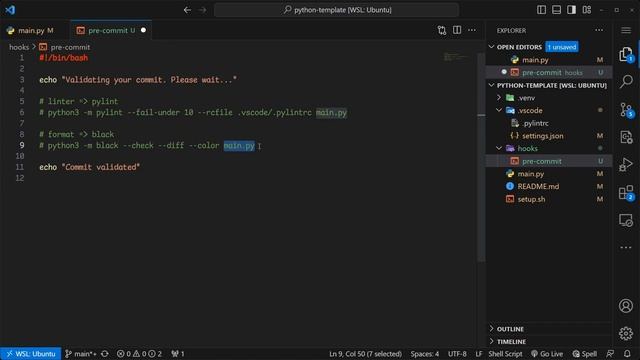Image resolution: width=640 pixels, height=360 pixels.
Task: Change Spaces: 4 indentation setting
Action: click(424, 354)
